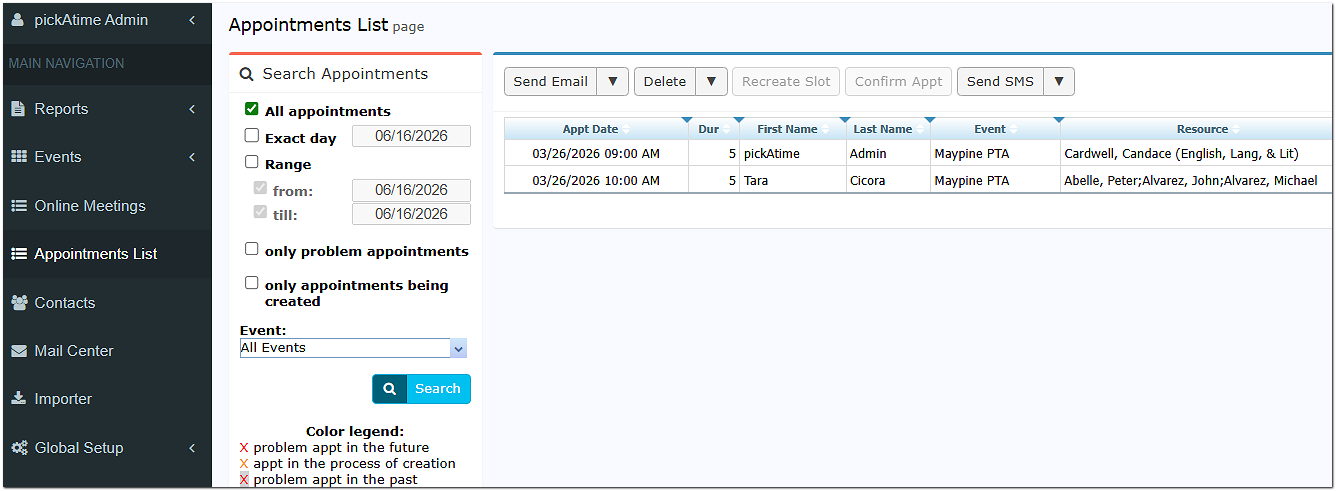Open the Send SMS dropdown arrow
This screenshot has height=491, width=1336.
[x=1059, y=82]
